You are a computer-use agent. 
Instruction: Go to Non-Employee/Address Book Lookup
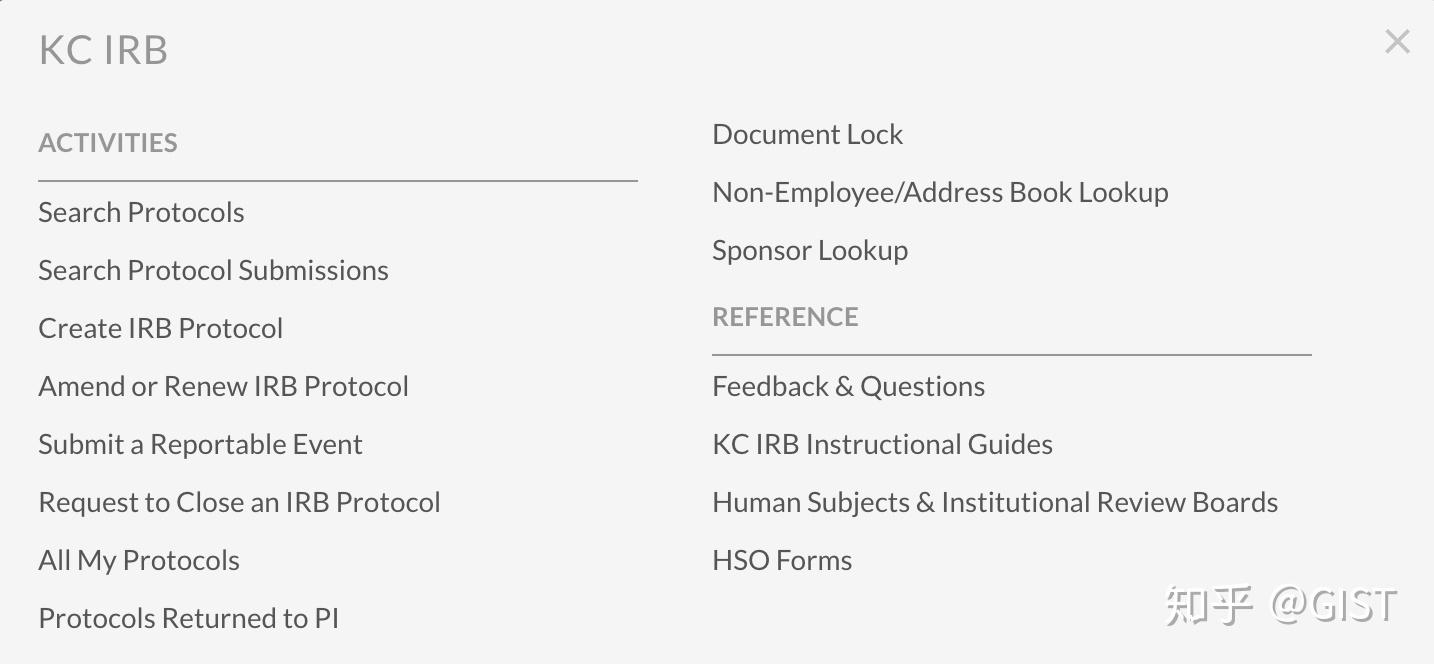click(940, 192)
